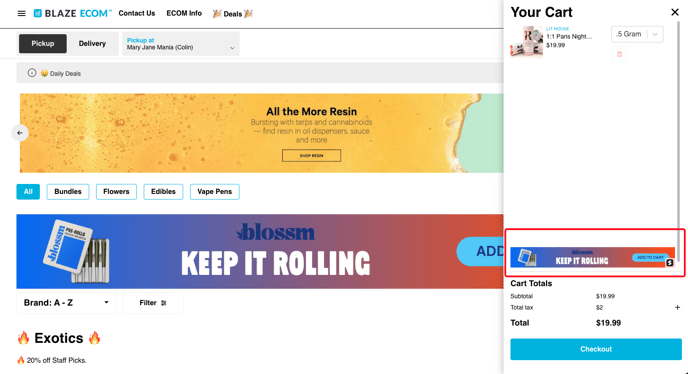
Task: Select the Edibles category tab
Action: (163, 191)
